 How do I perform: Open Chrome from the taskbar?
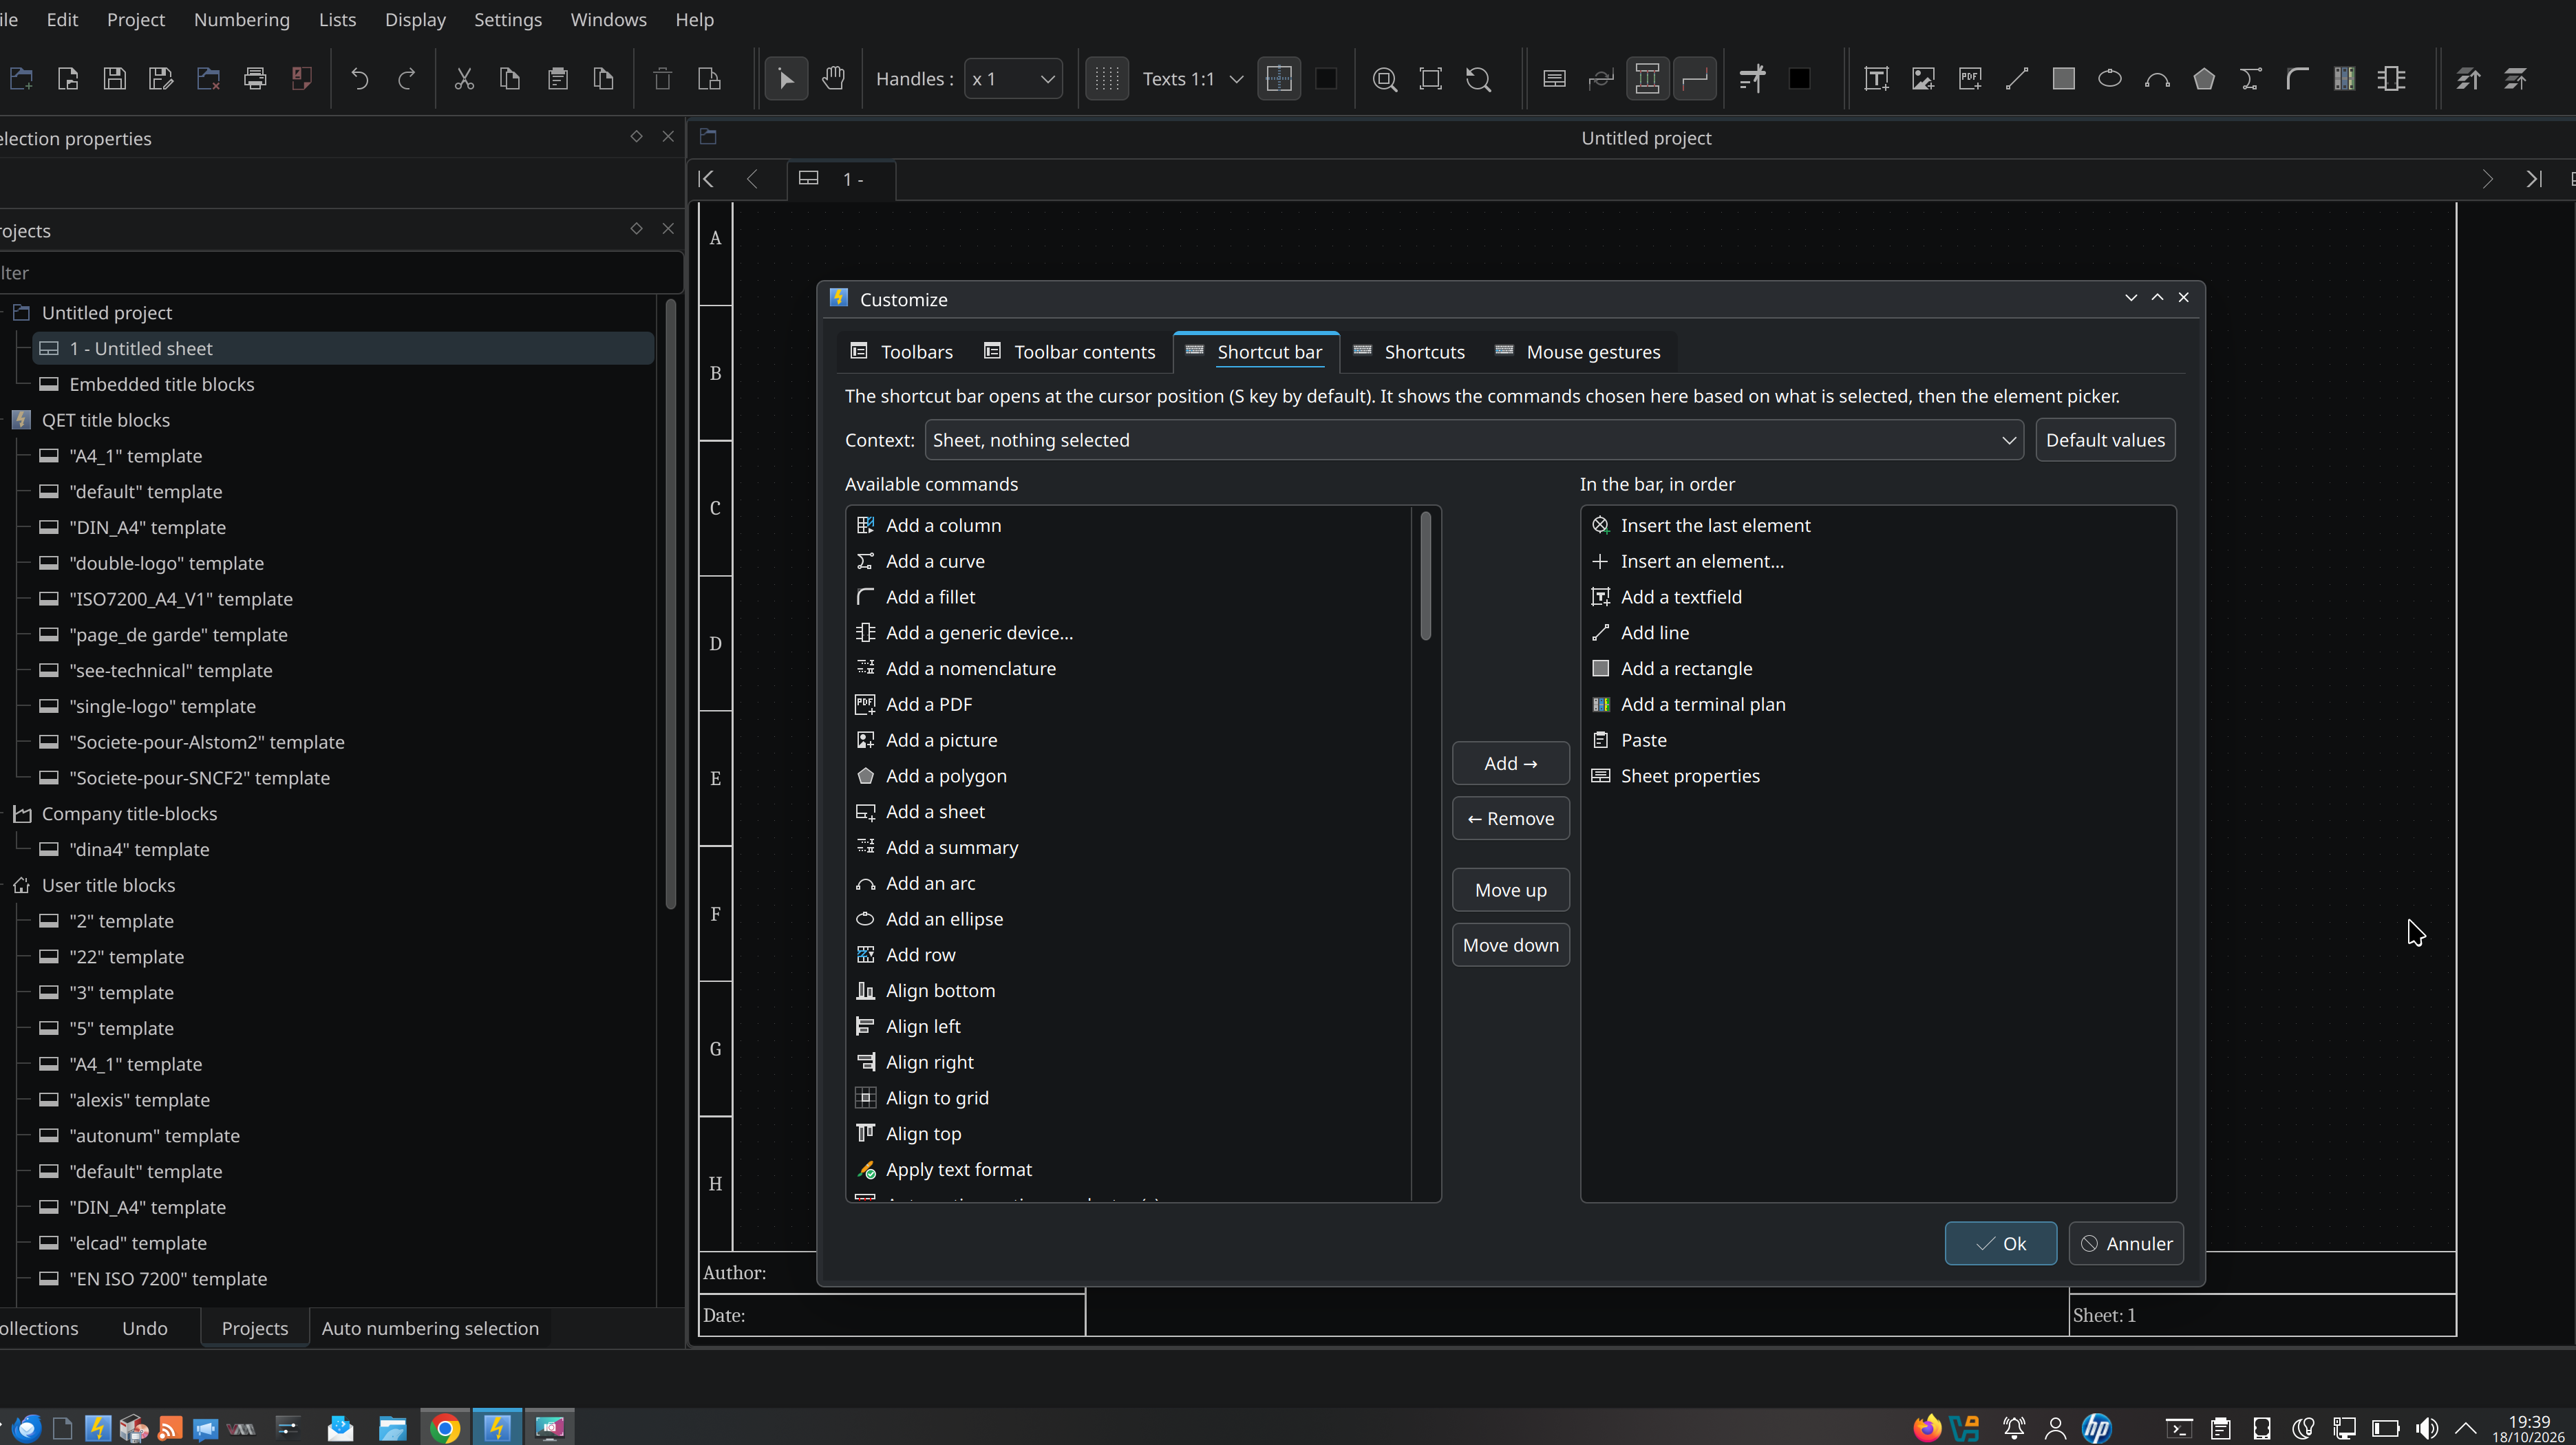point(445,1427)
